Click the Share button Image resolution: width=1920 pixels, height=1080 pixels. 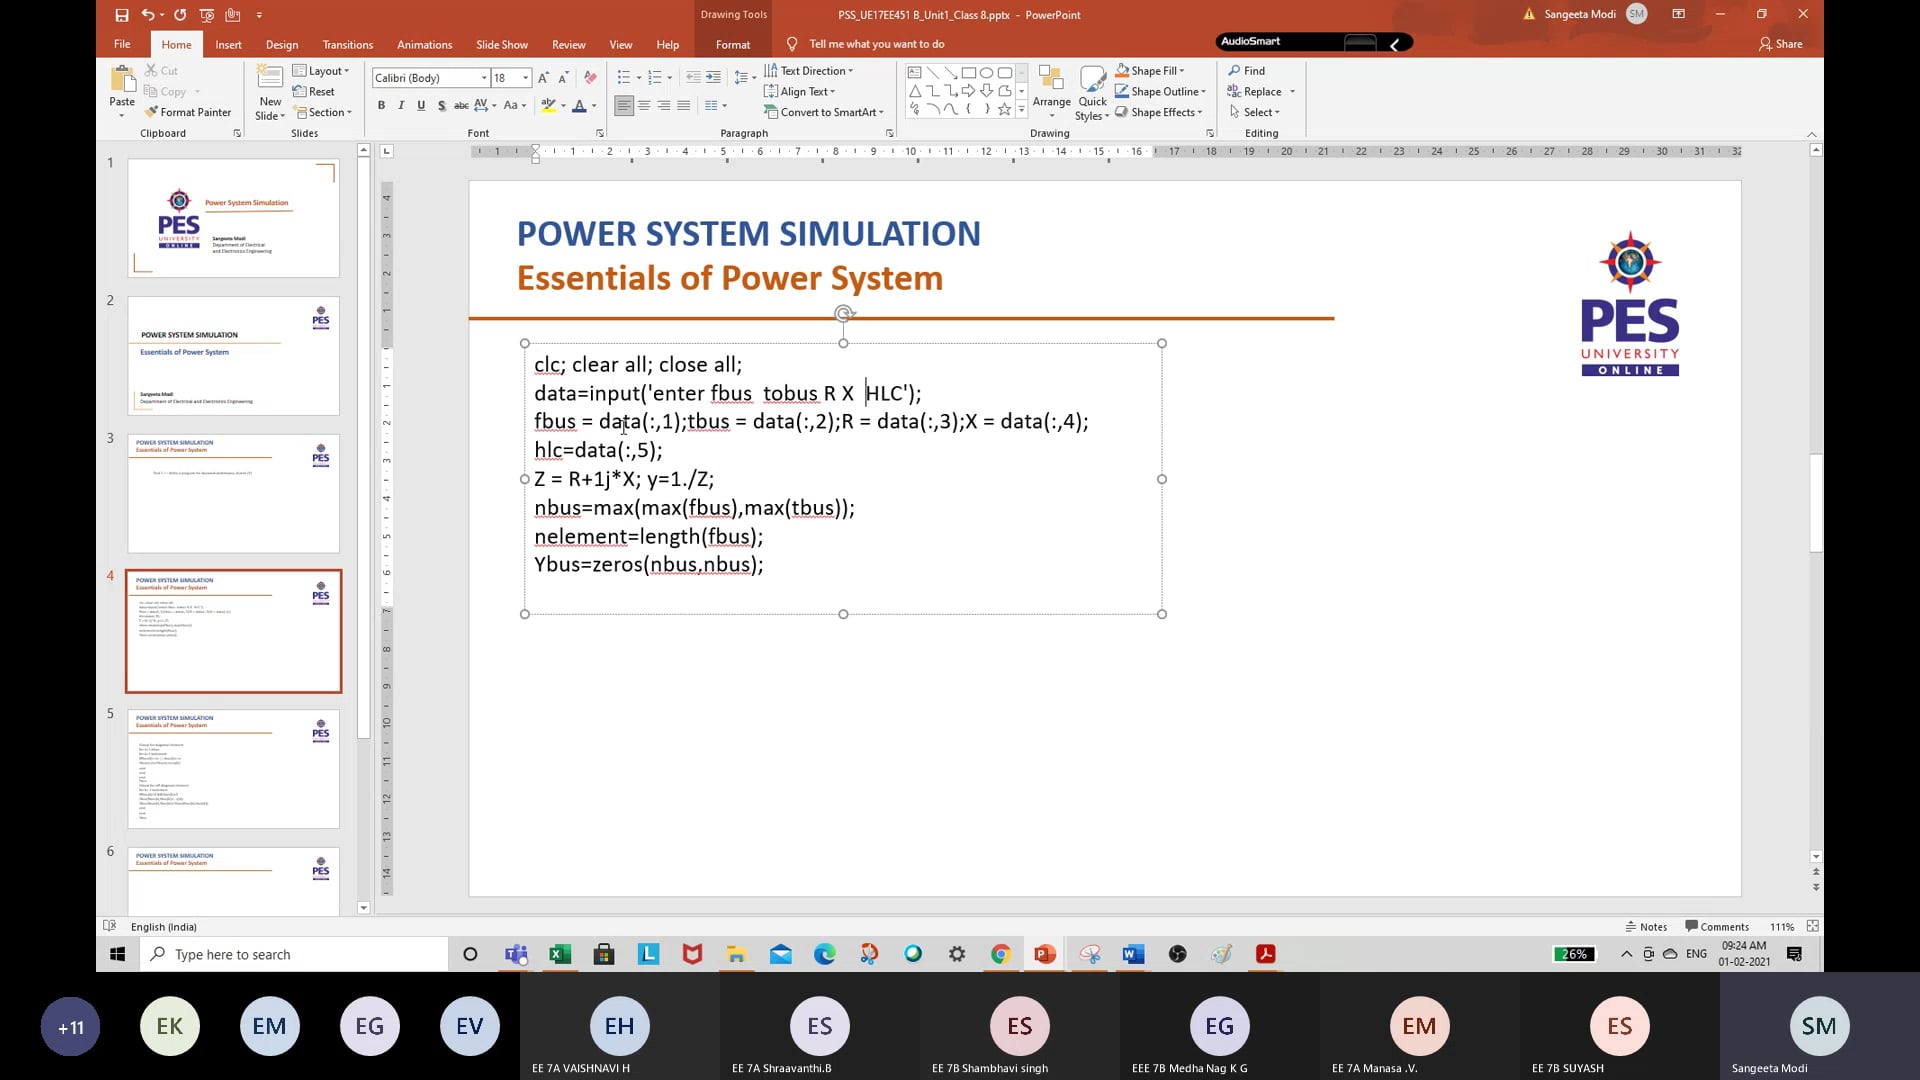click(1782, 44)
